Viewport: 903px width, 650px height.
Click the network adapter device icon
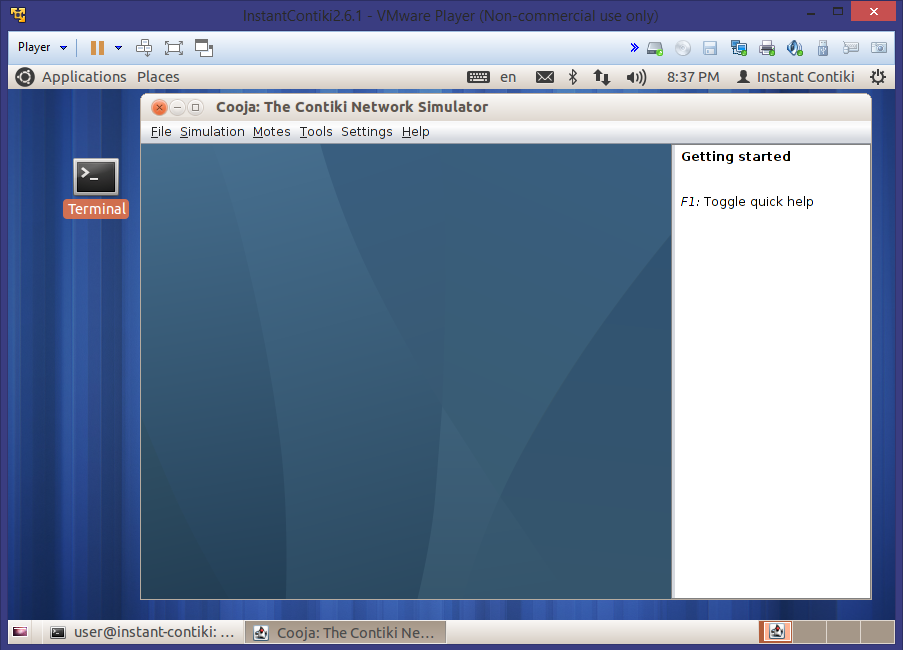pos(738,48)
